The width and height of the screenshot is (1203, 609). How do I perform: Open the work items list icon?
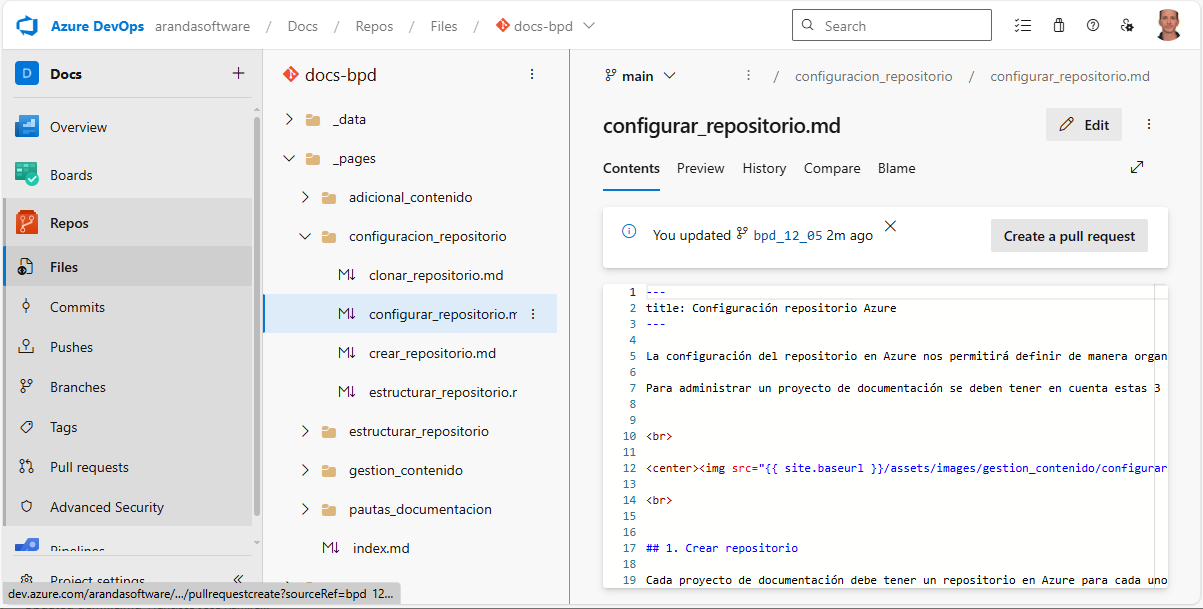coord(1022,26)
